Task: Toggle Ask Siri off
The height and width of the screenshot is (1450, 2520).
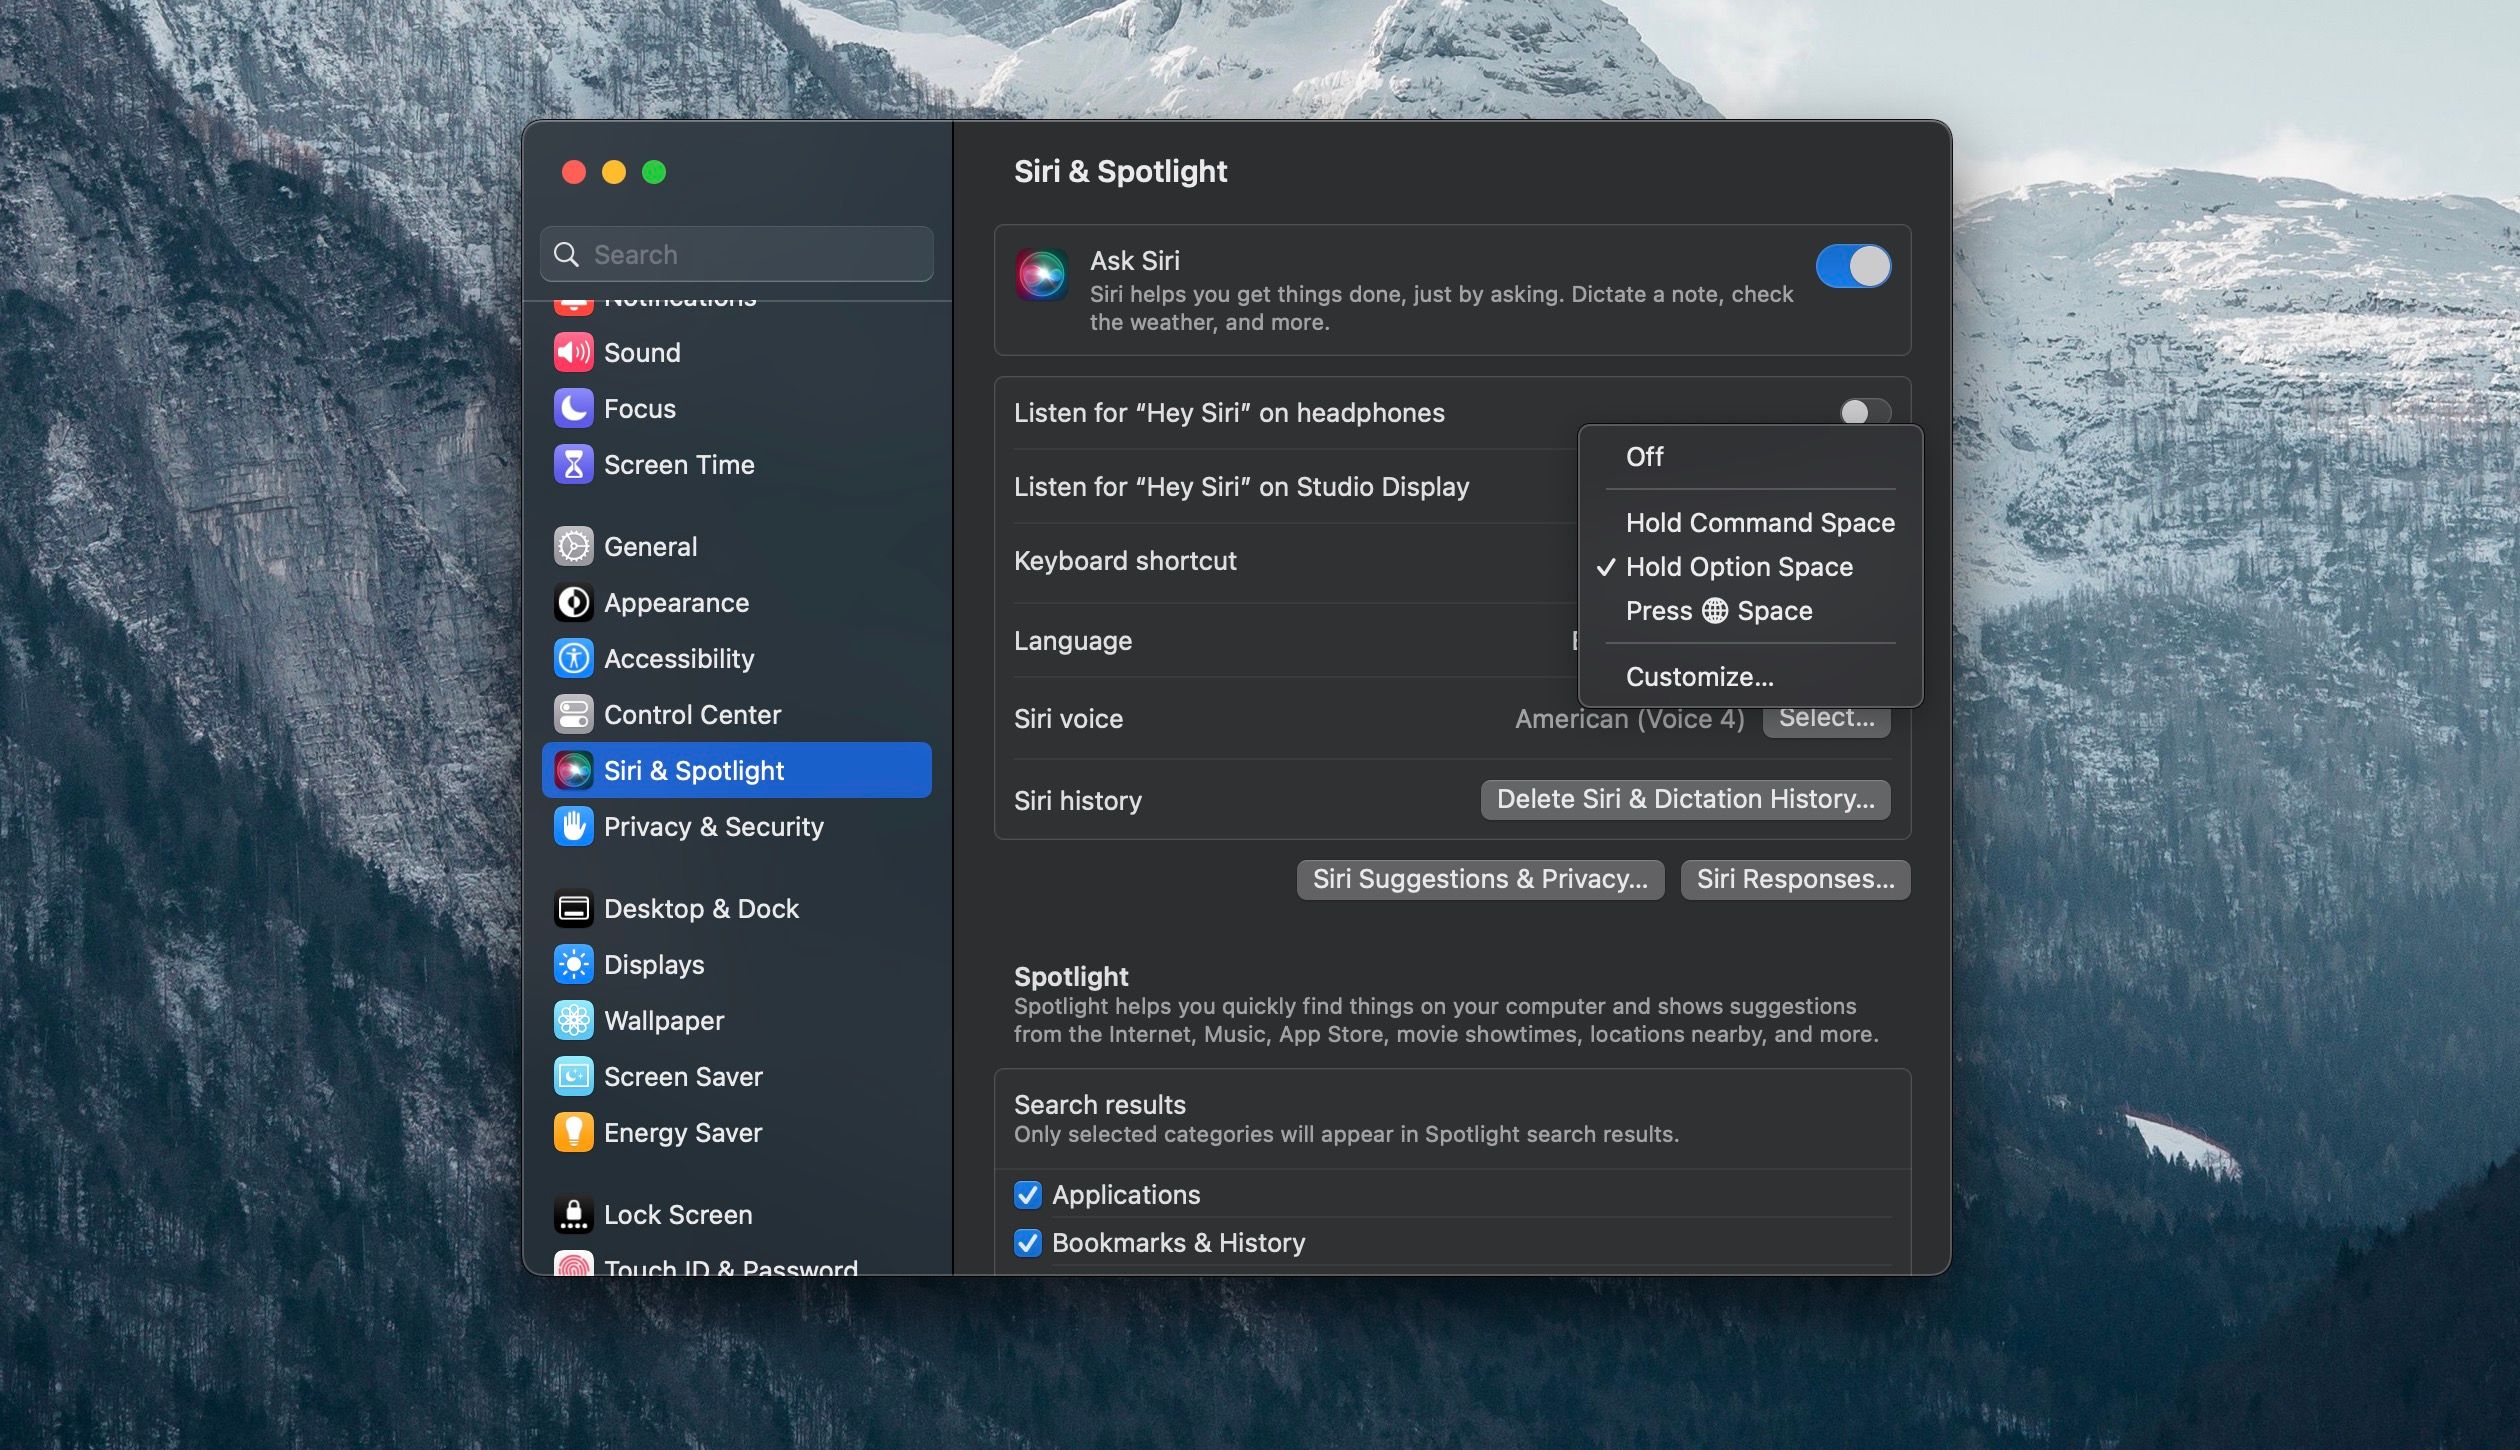Action: click(1853, 266)
